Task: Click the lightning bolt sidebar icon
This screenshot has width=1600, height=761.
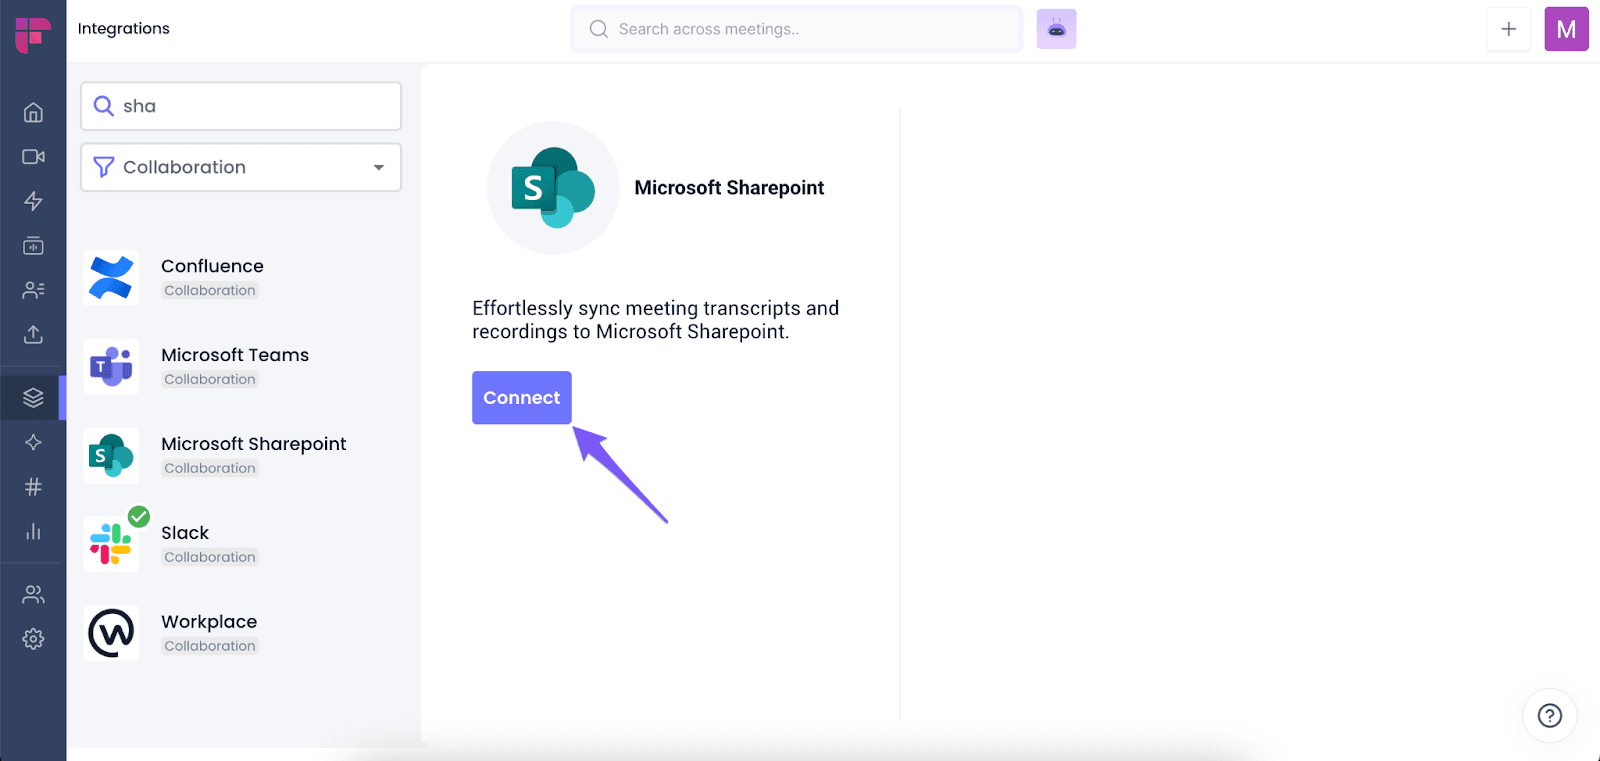Action: click(33, 201)
